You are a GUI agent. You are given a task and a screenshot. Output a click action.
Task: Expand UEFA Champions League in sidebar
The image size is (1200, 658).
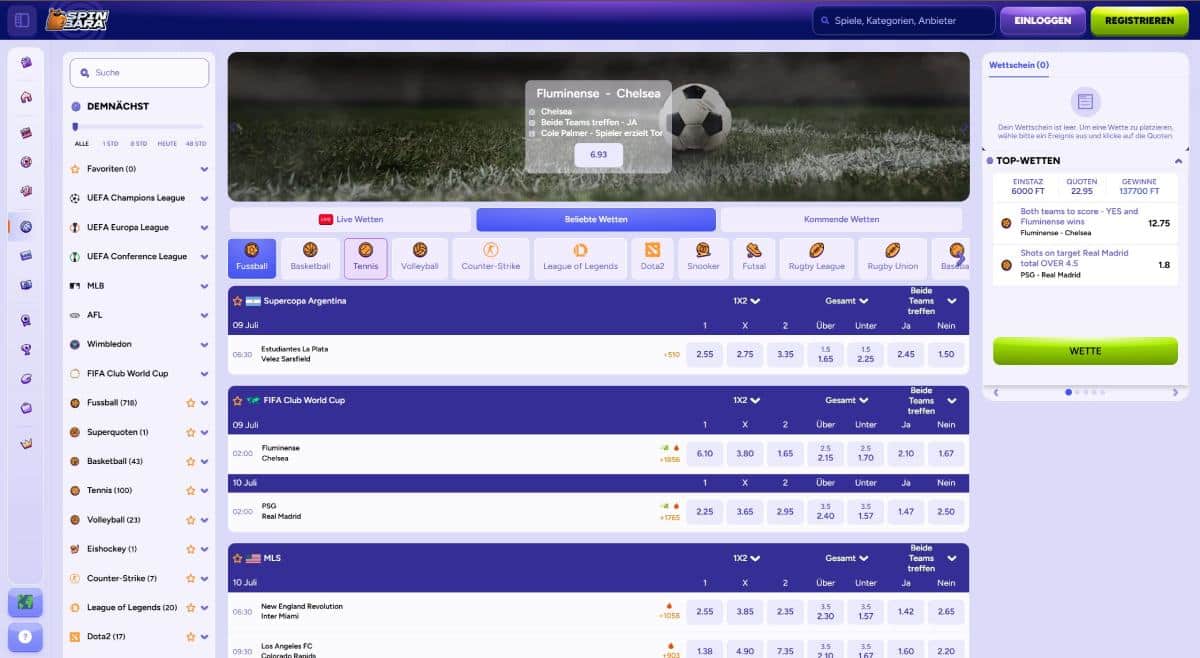tap(204, 198)
